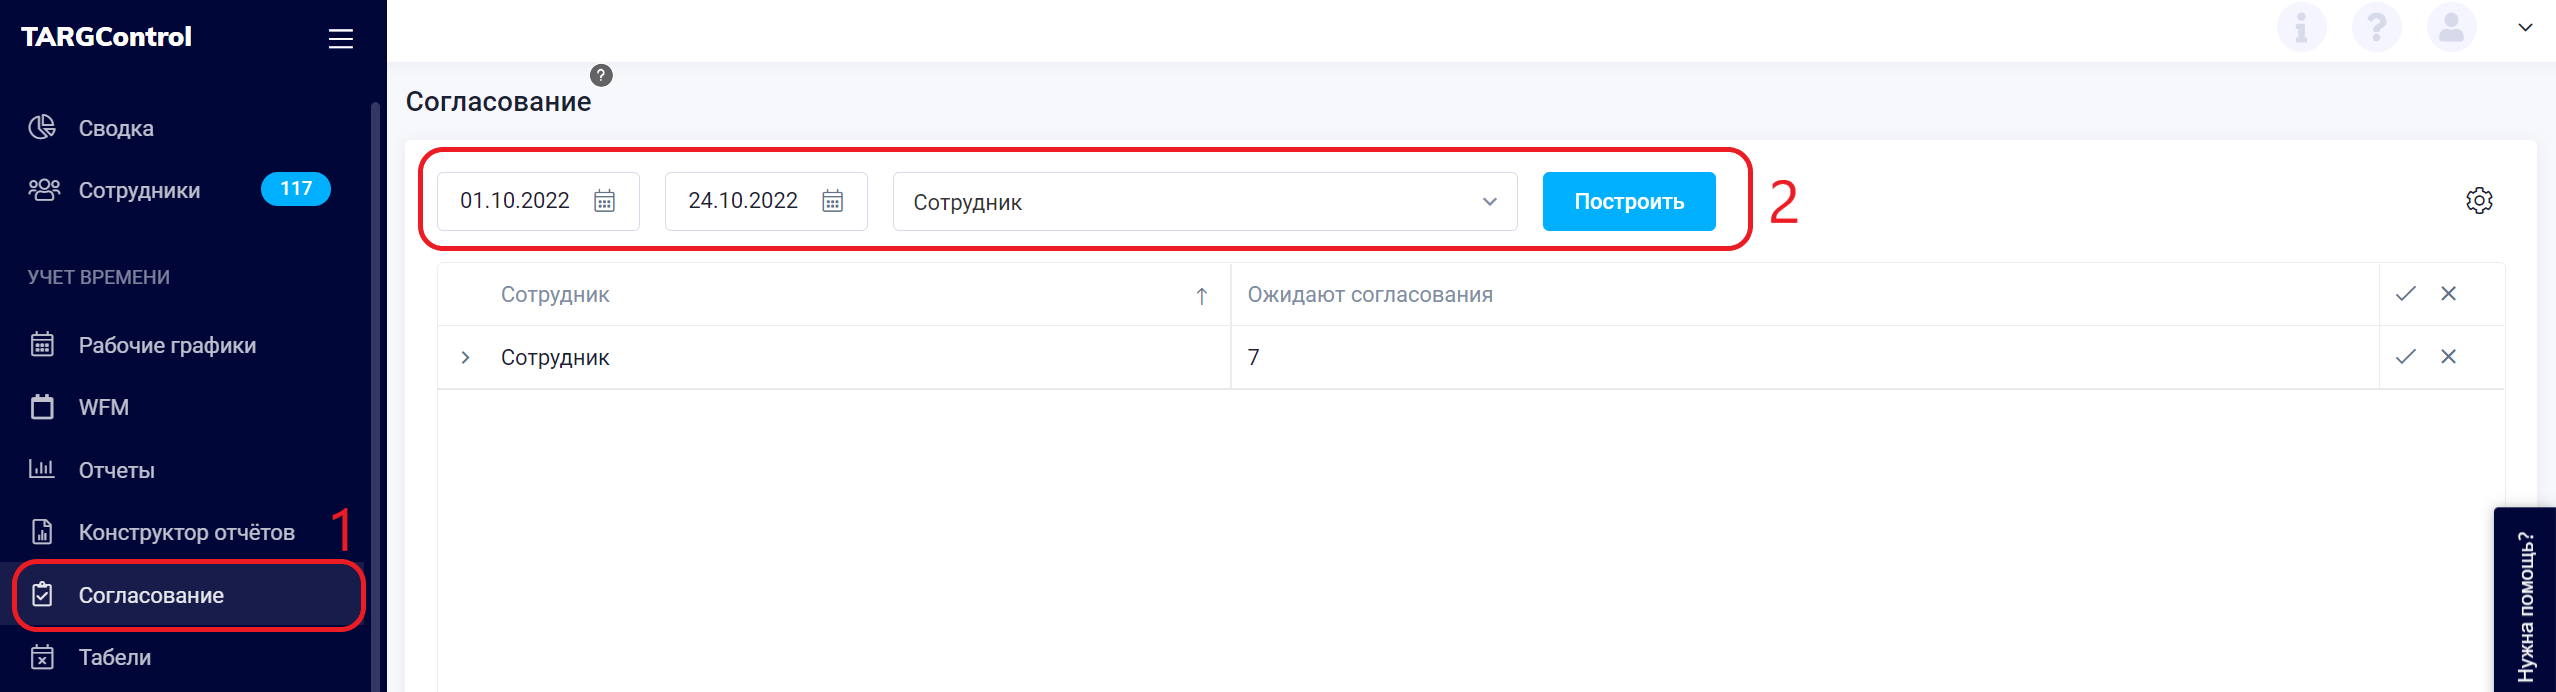Screen dimensions: 2556x692
Task: Approve the Сотрудник row requests
Action: coord(2406,357)
